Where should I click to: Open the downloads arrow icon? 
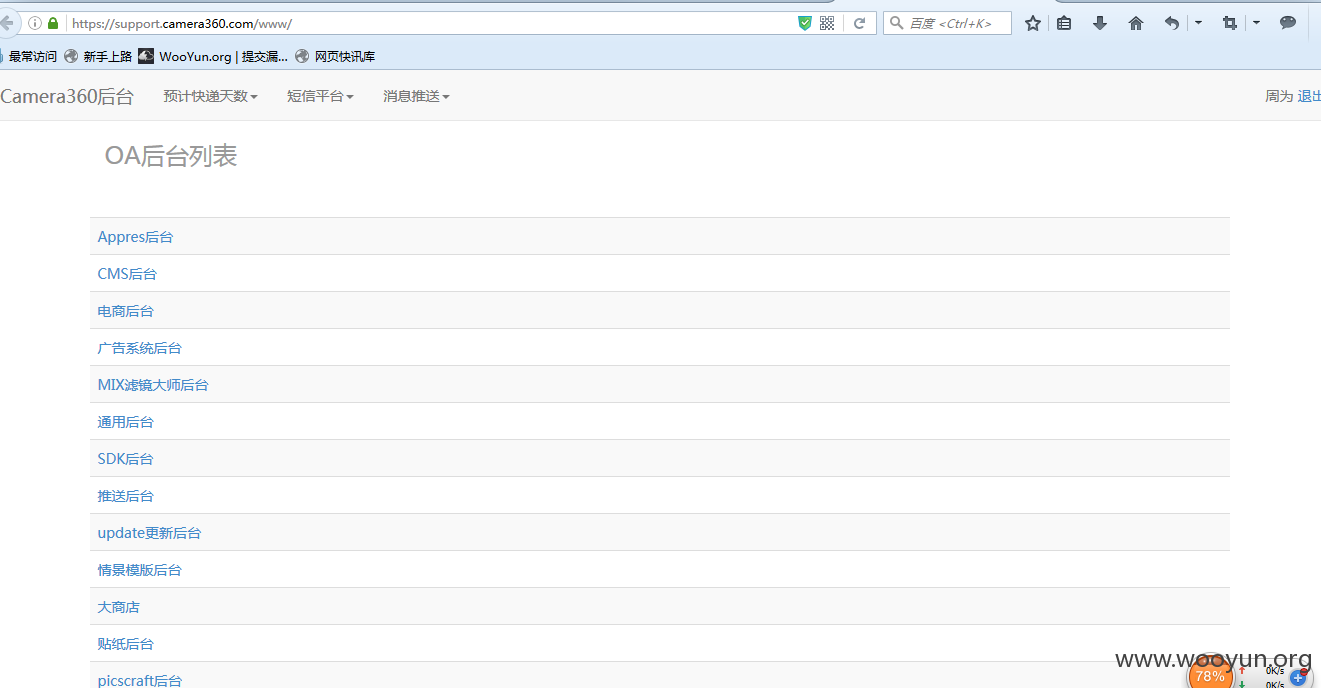1100,23
